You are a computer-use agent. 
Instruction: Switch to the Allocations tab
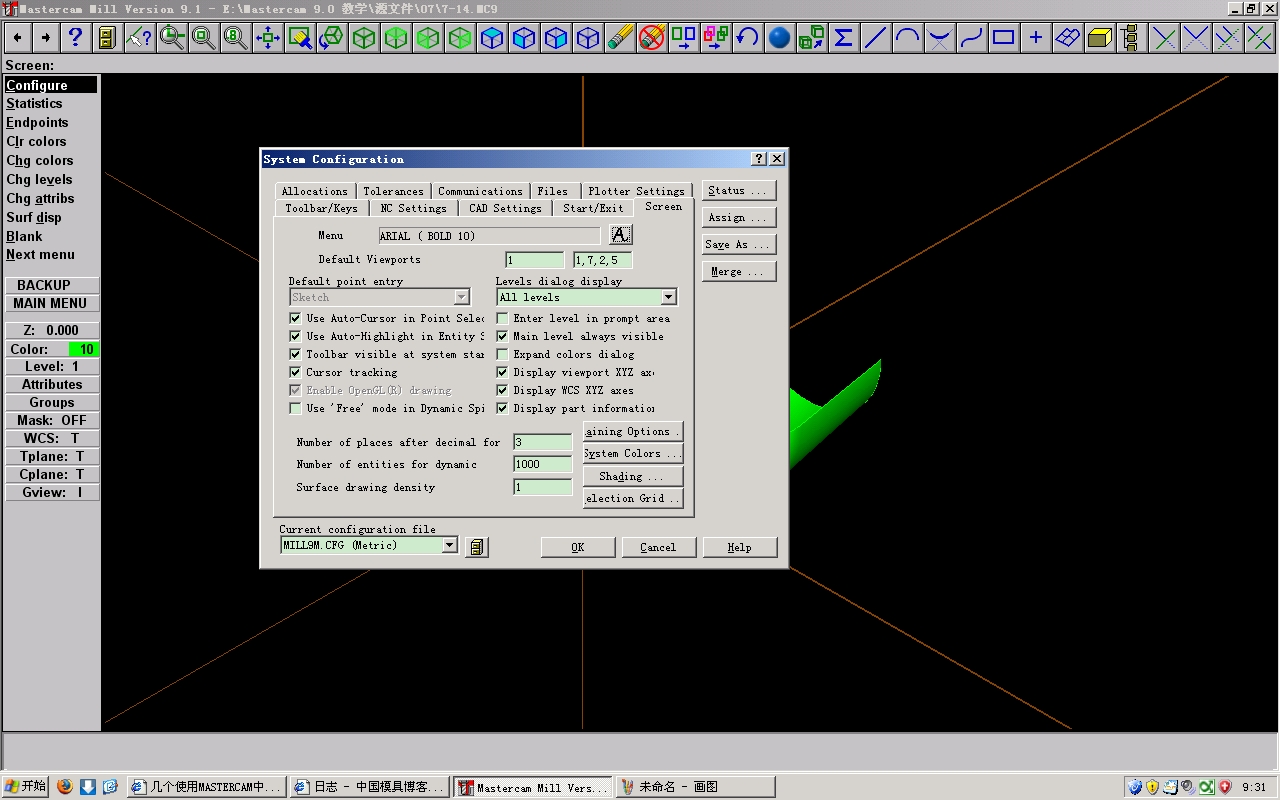[315, 191]
